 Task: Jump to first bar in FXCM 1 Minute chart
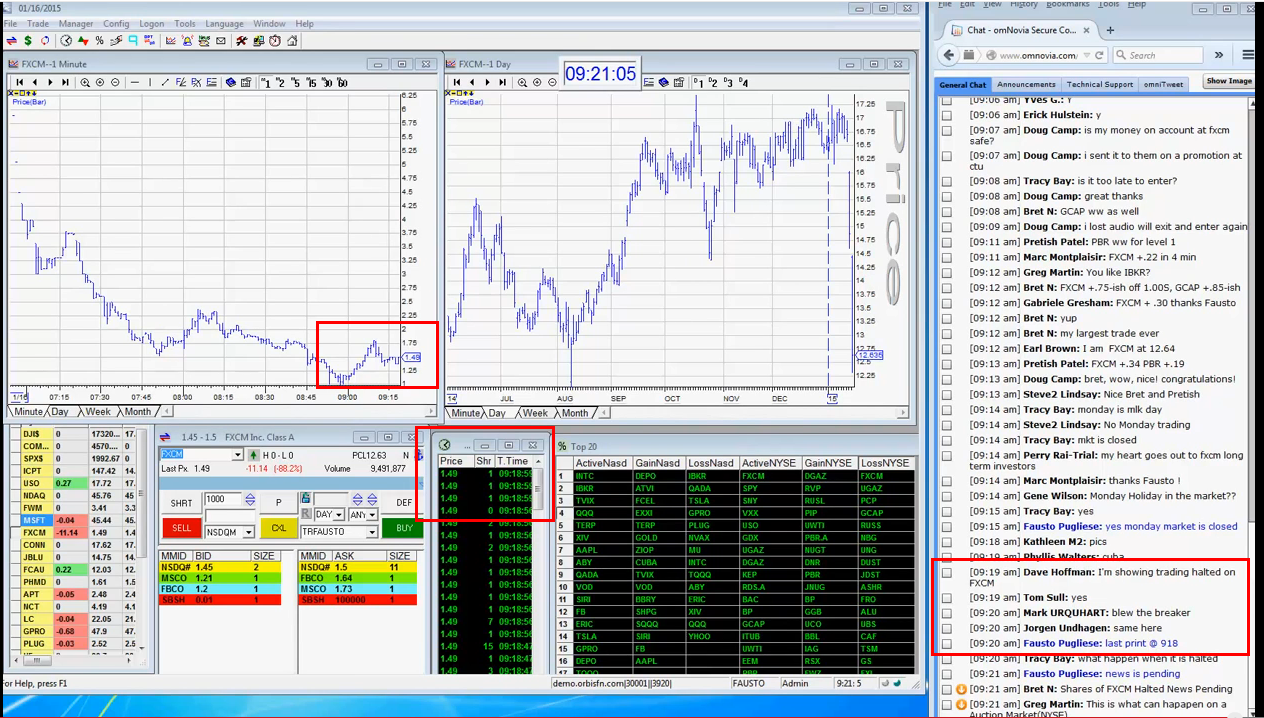click(20, 82)
